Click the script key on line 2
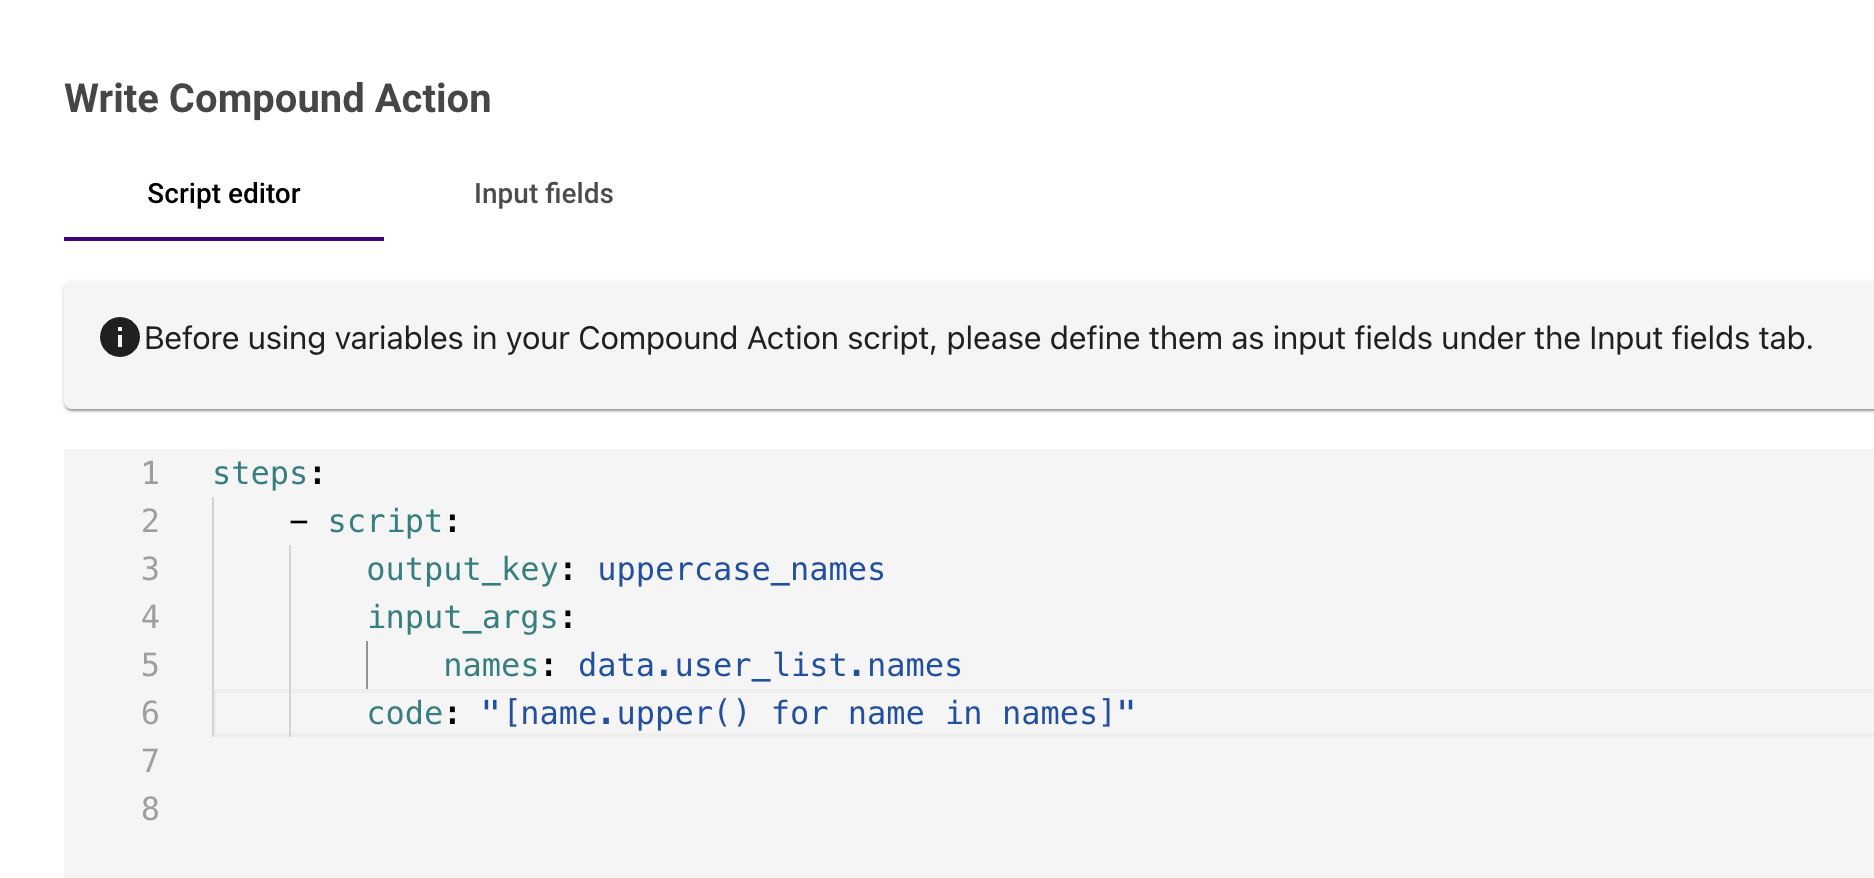Viewport: 1874px width, 878px height. [385, 521]
